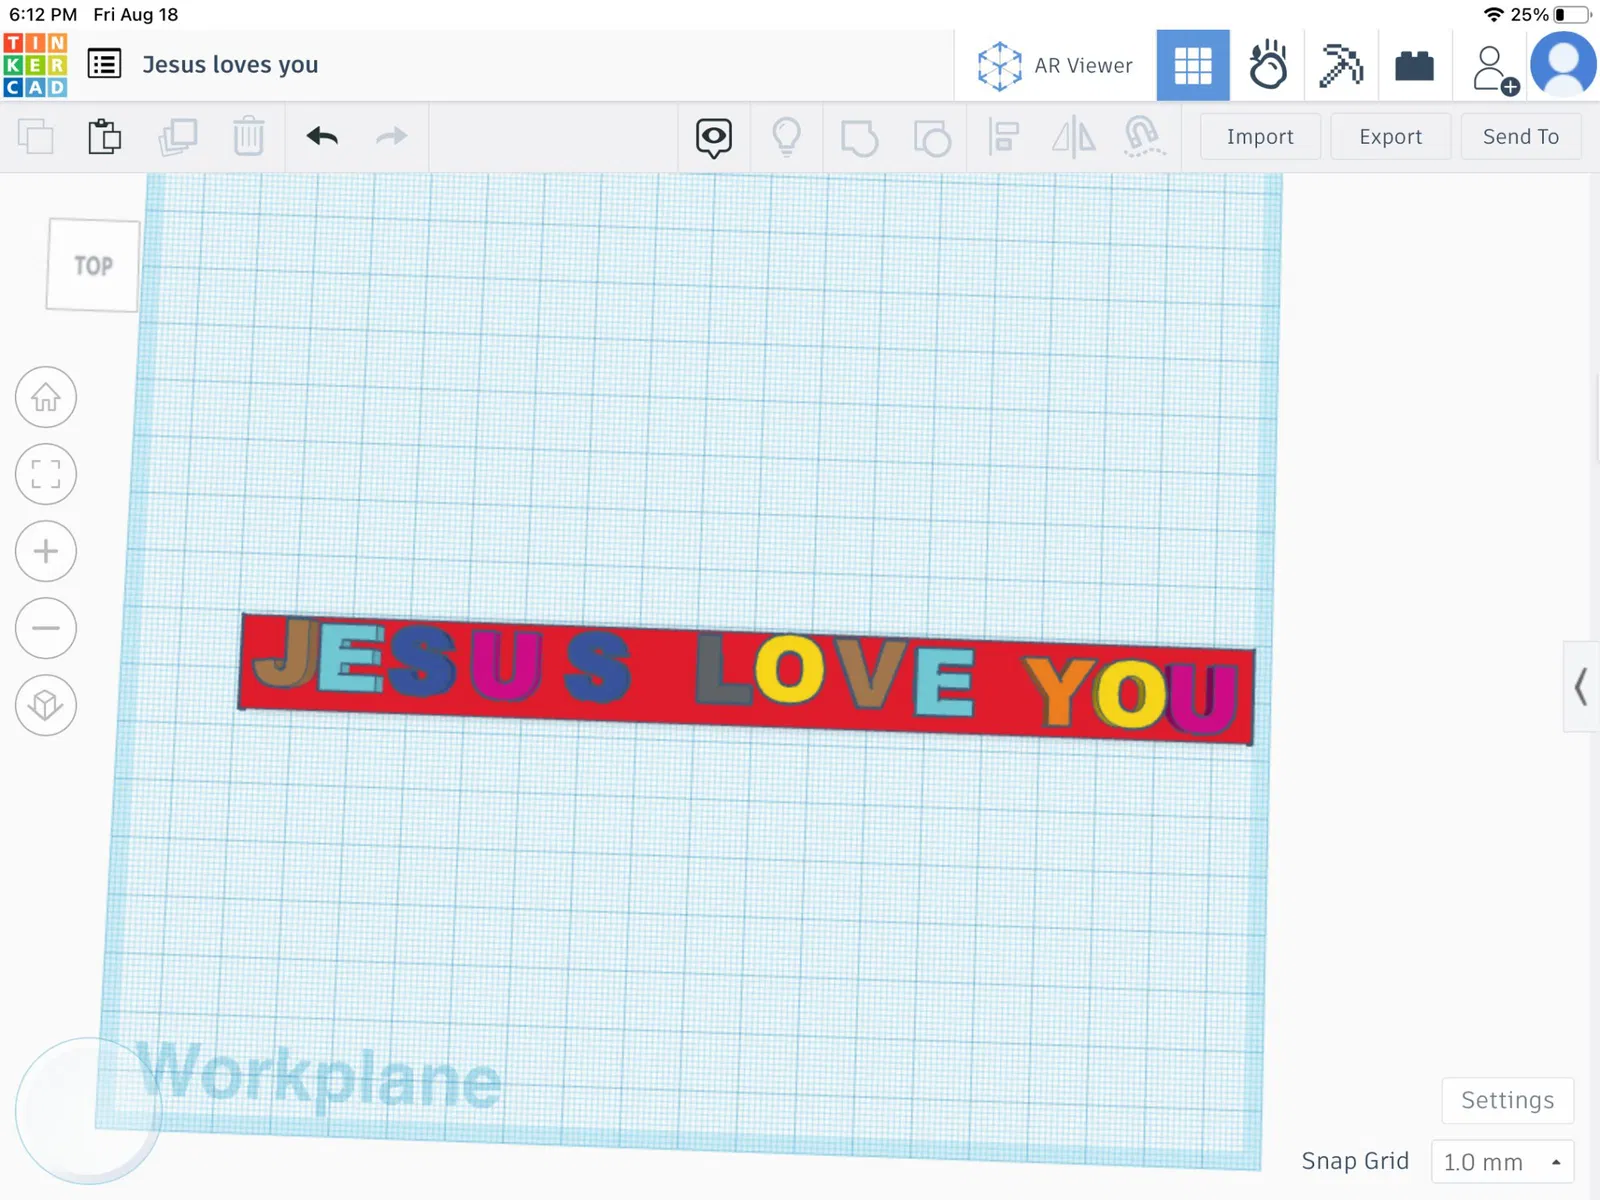1600x1200 pixels.
Task: Open the design list menu icon
Action: tap(104, 64)
